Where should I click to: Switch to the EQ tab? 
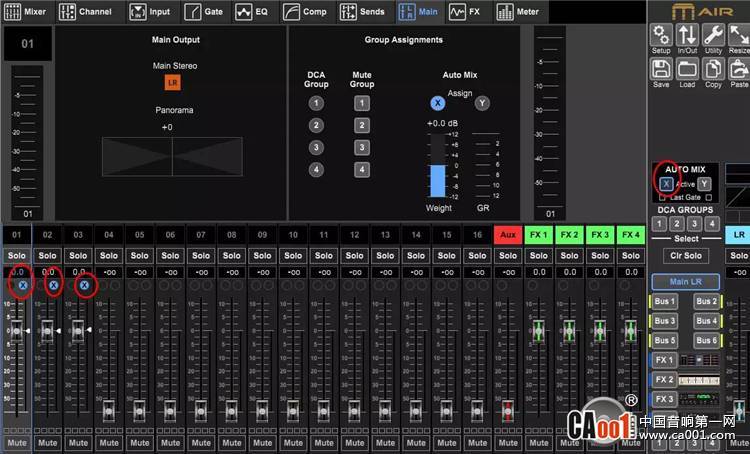[x=255, y=12]
